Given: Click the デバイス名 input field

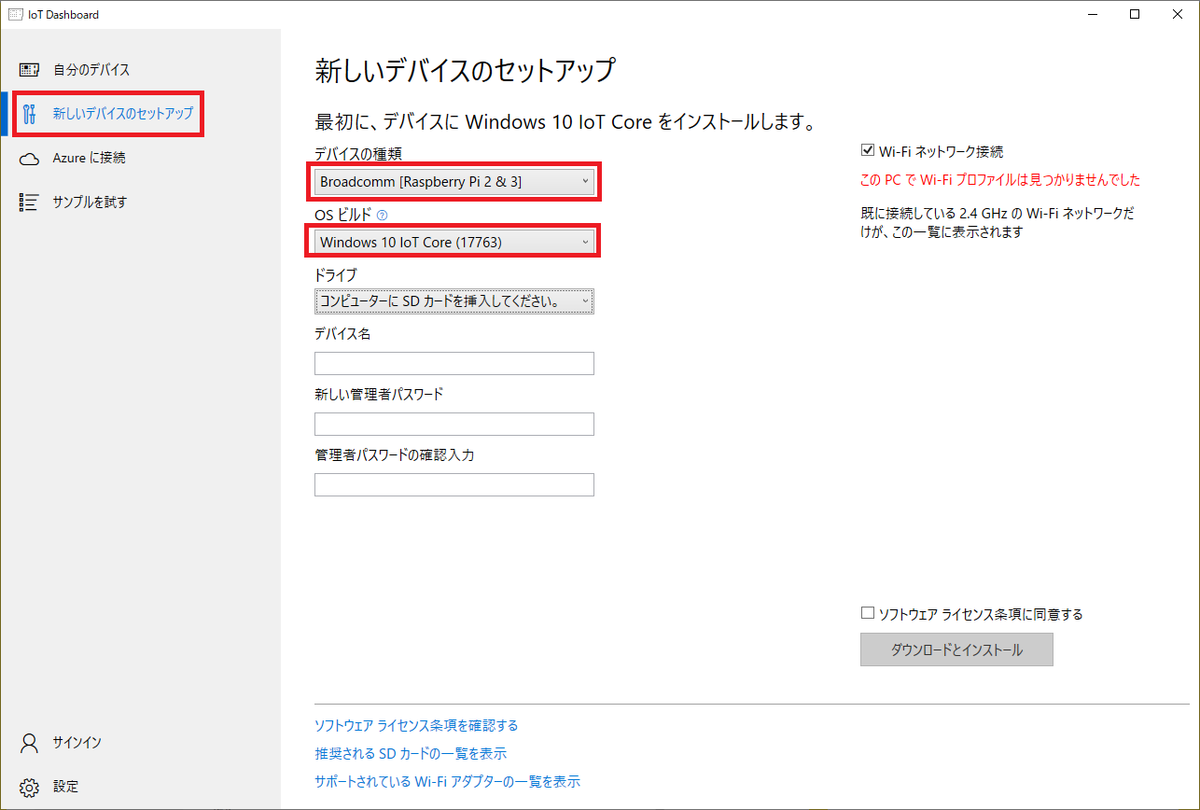Looking at the screenshot, I should pyautogui.click(x=454, y=363).
